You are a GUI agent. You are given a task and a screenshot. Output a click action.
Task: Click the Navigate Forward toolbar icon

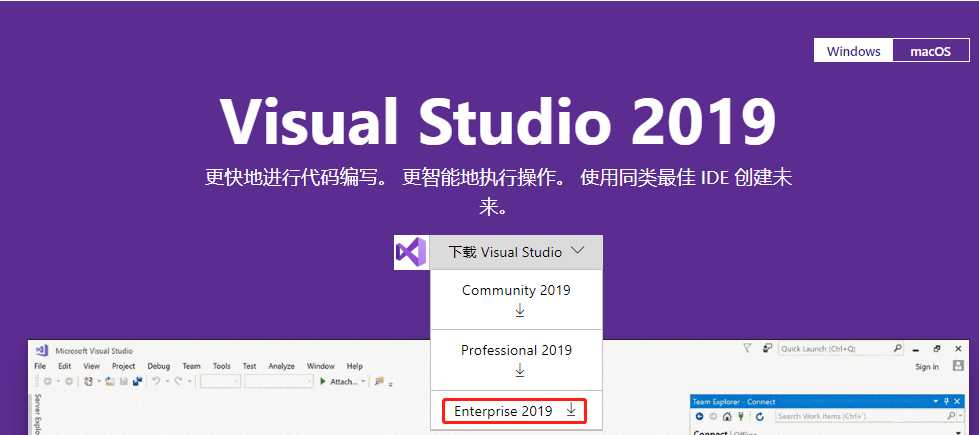click(x=69, y=381)
